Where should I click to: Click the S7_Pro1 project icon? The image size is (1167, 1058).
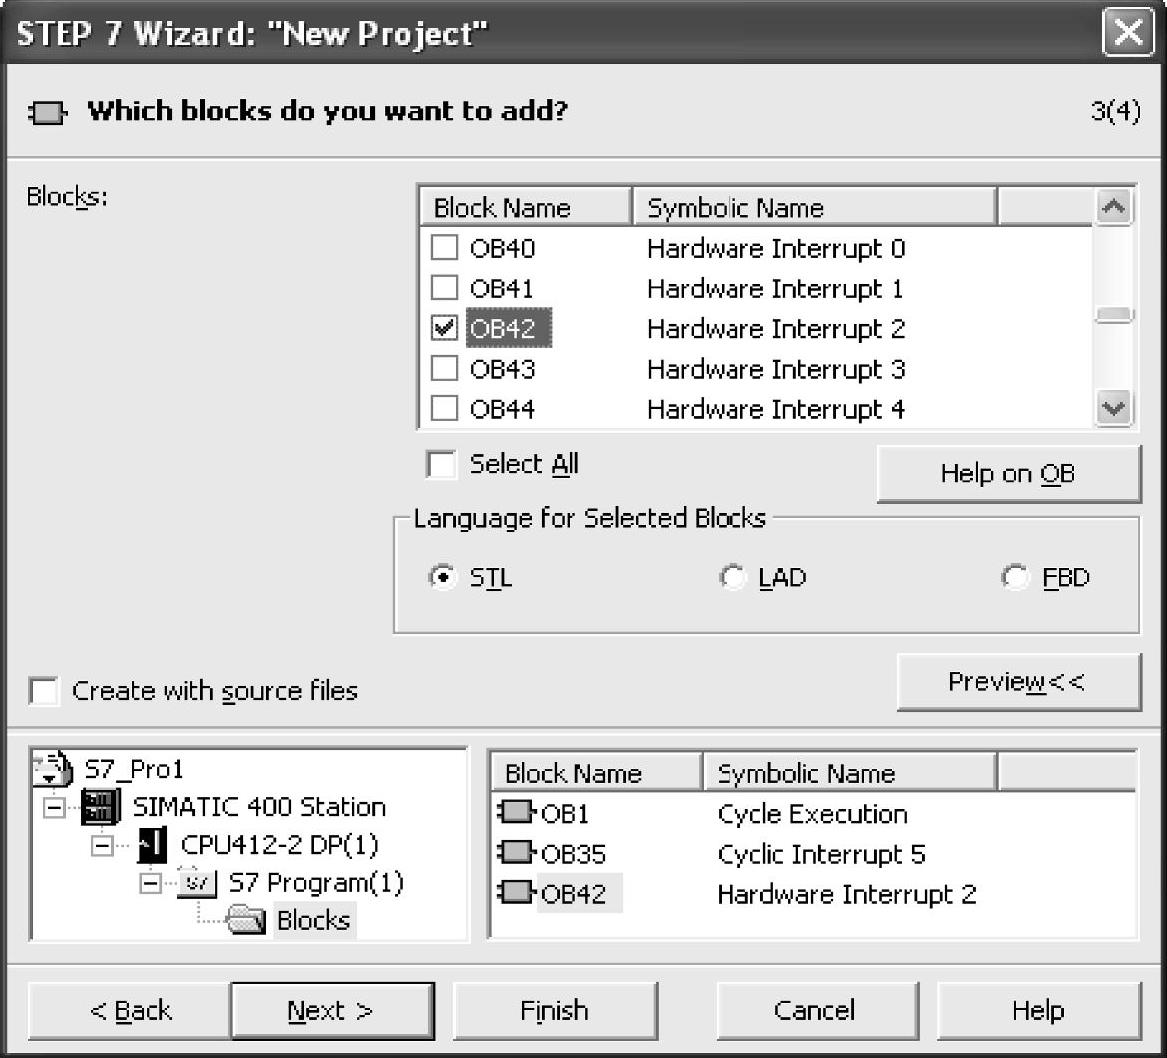pos(51,769)
